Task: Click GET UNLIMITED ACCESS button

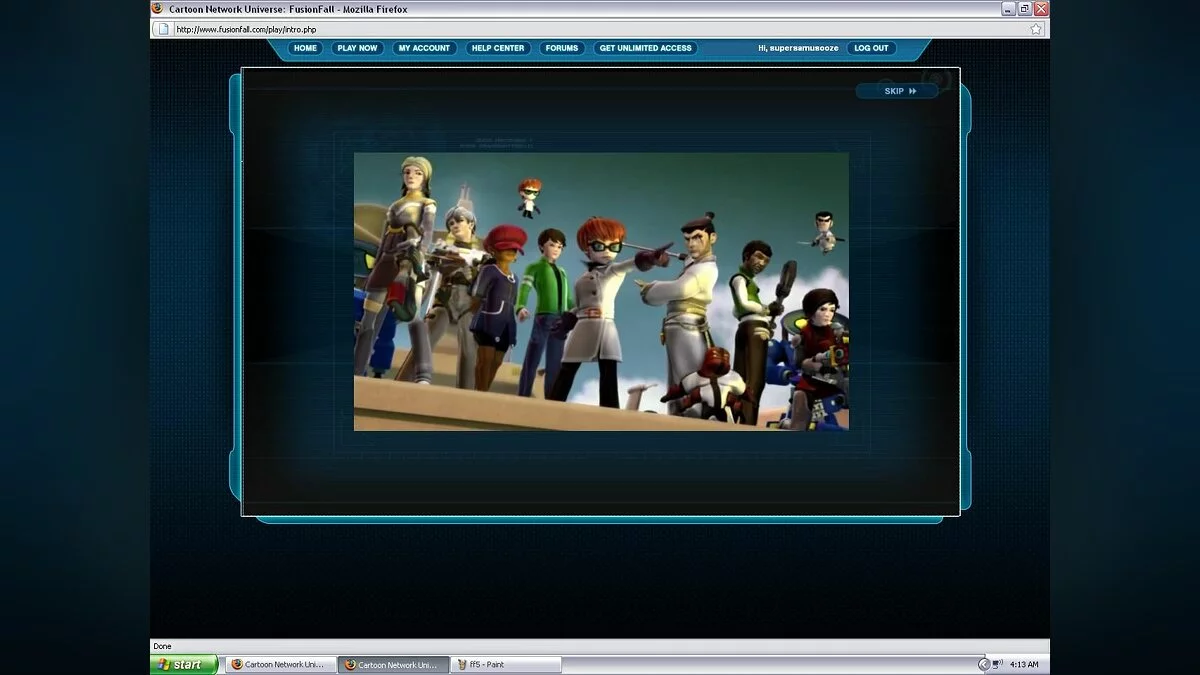Action: click(645, 48)
